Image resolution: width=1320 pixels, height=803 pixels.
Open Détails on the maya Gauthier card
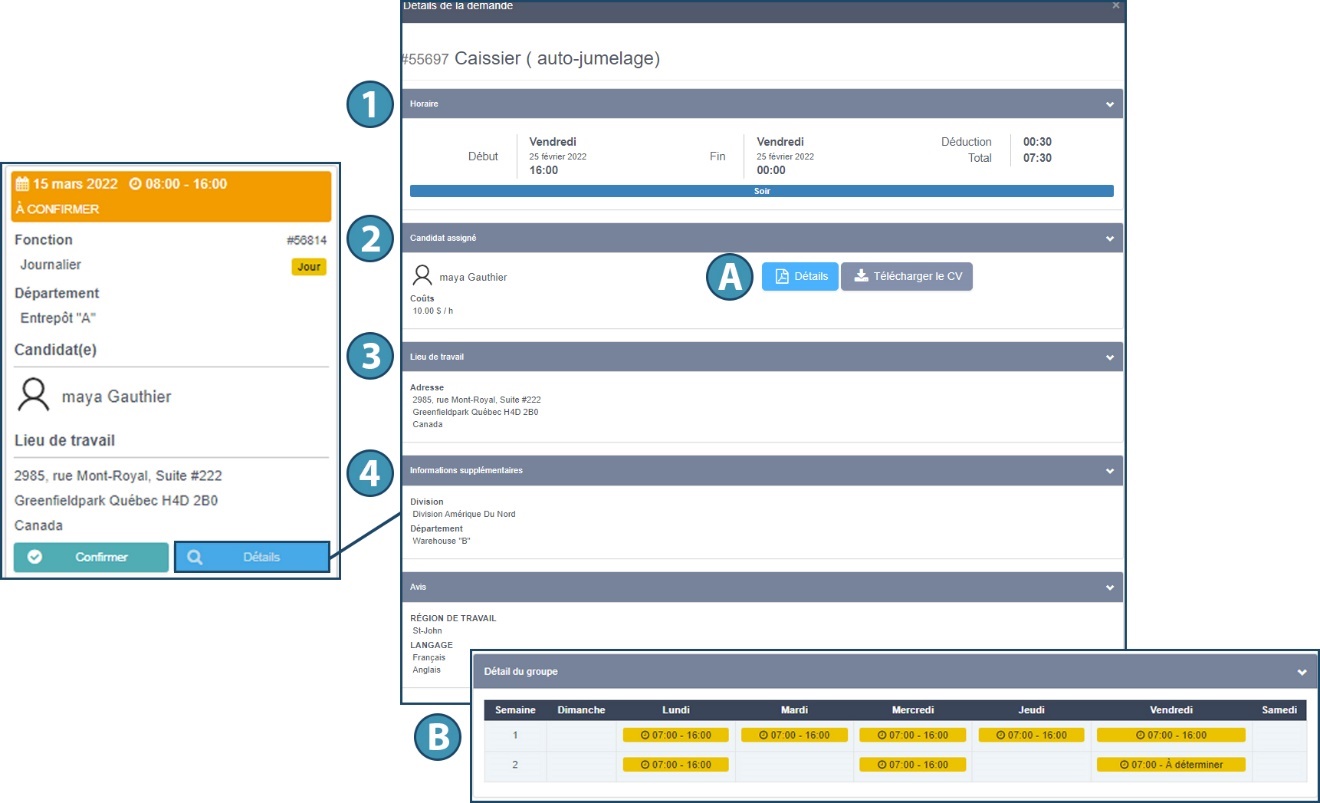[252, 557]
